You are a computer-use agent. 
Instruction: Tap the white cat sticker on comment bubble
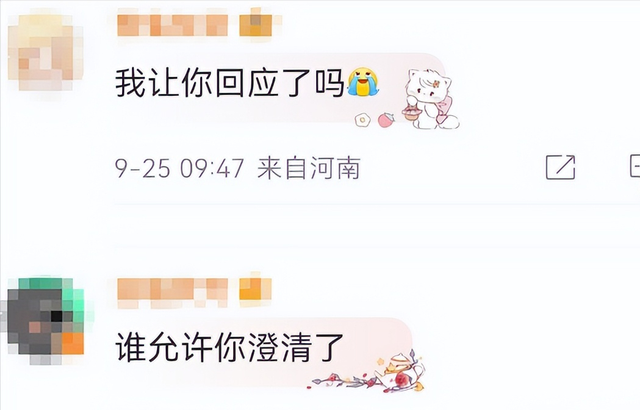click(431, 99)
